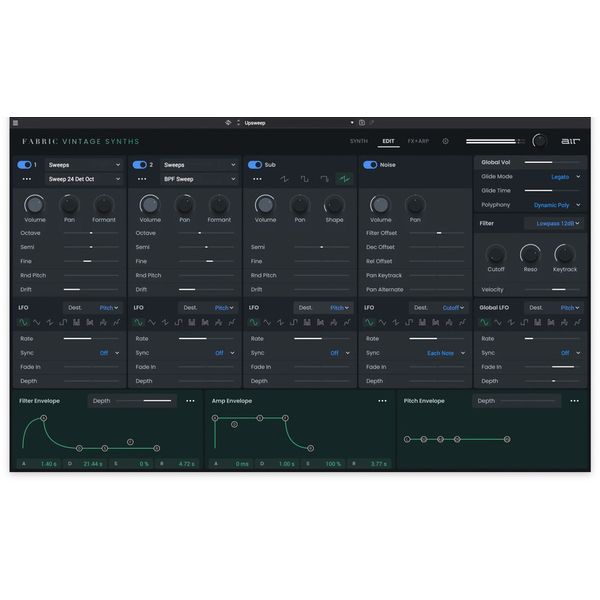Select the square wave for Global LFO
Screen dimensions: 600x600
[524, 323]
